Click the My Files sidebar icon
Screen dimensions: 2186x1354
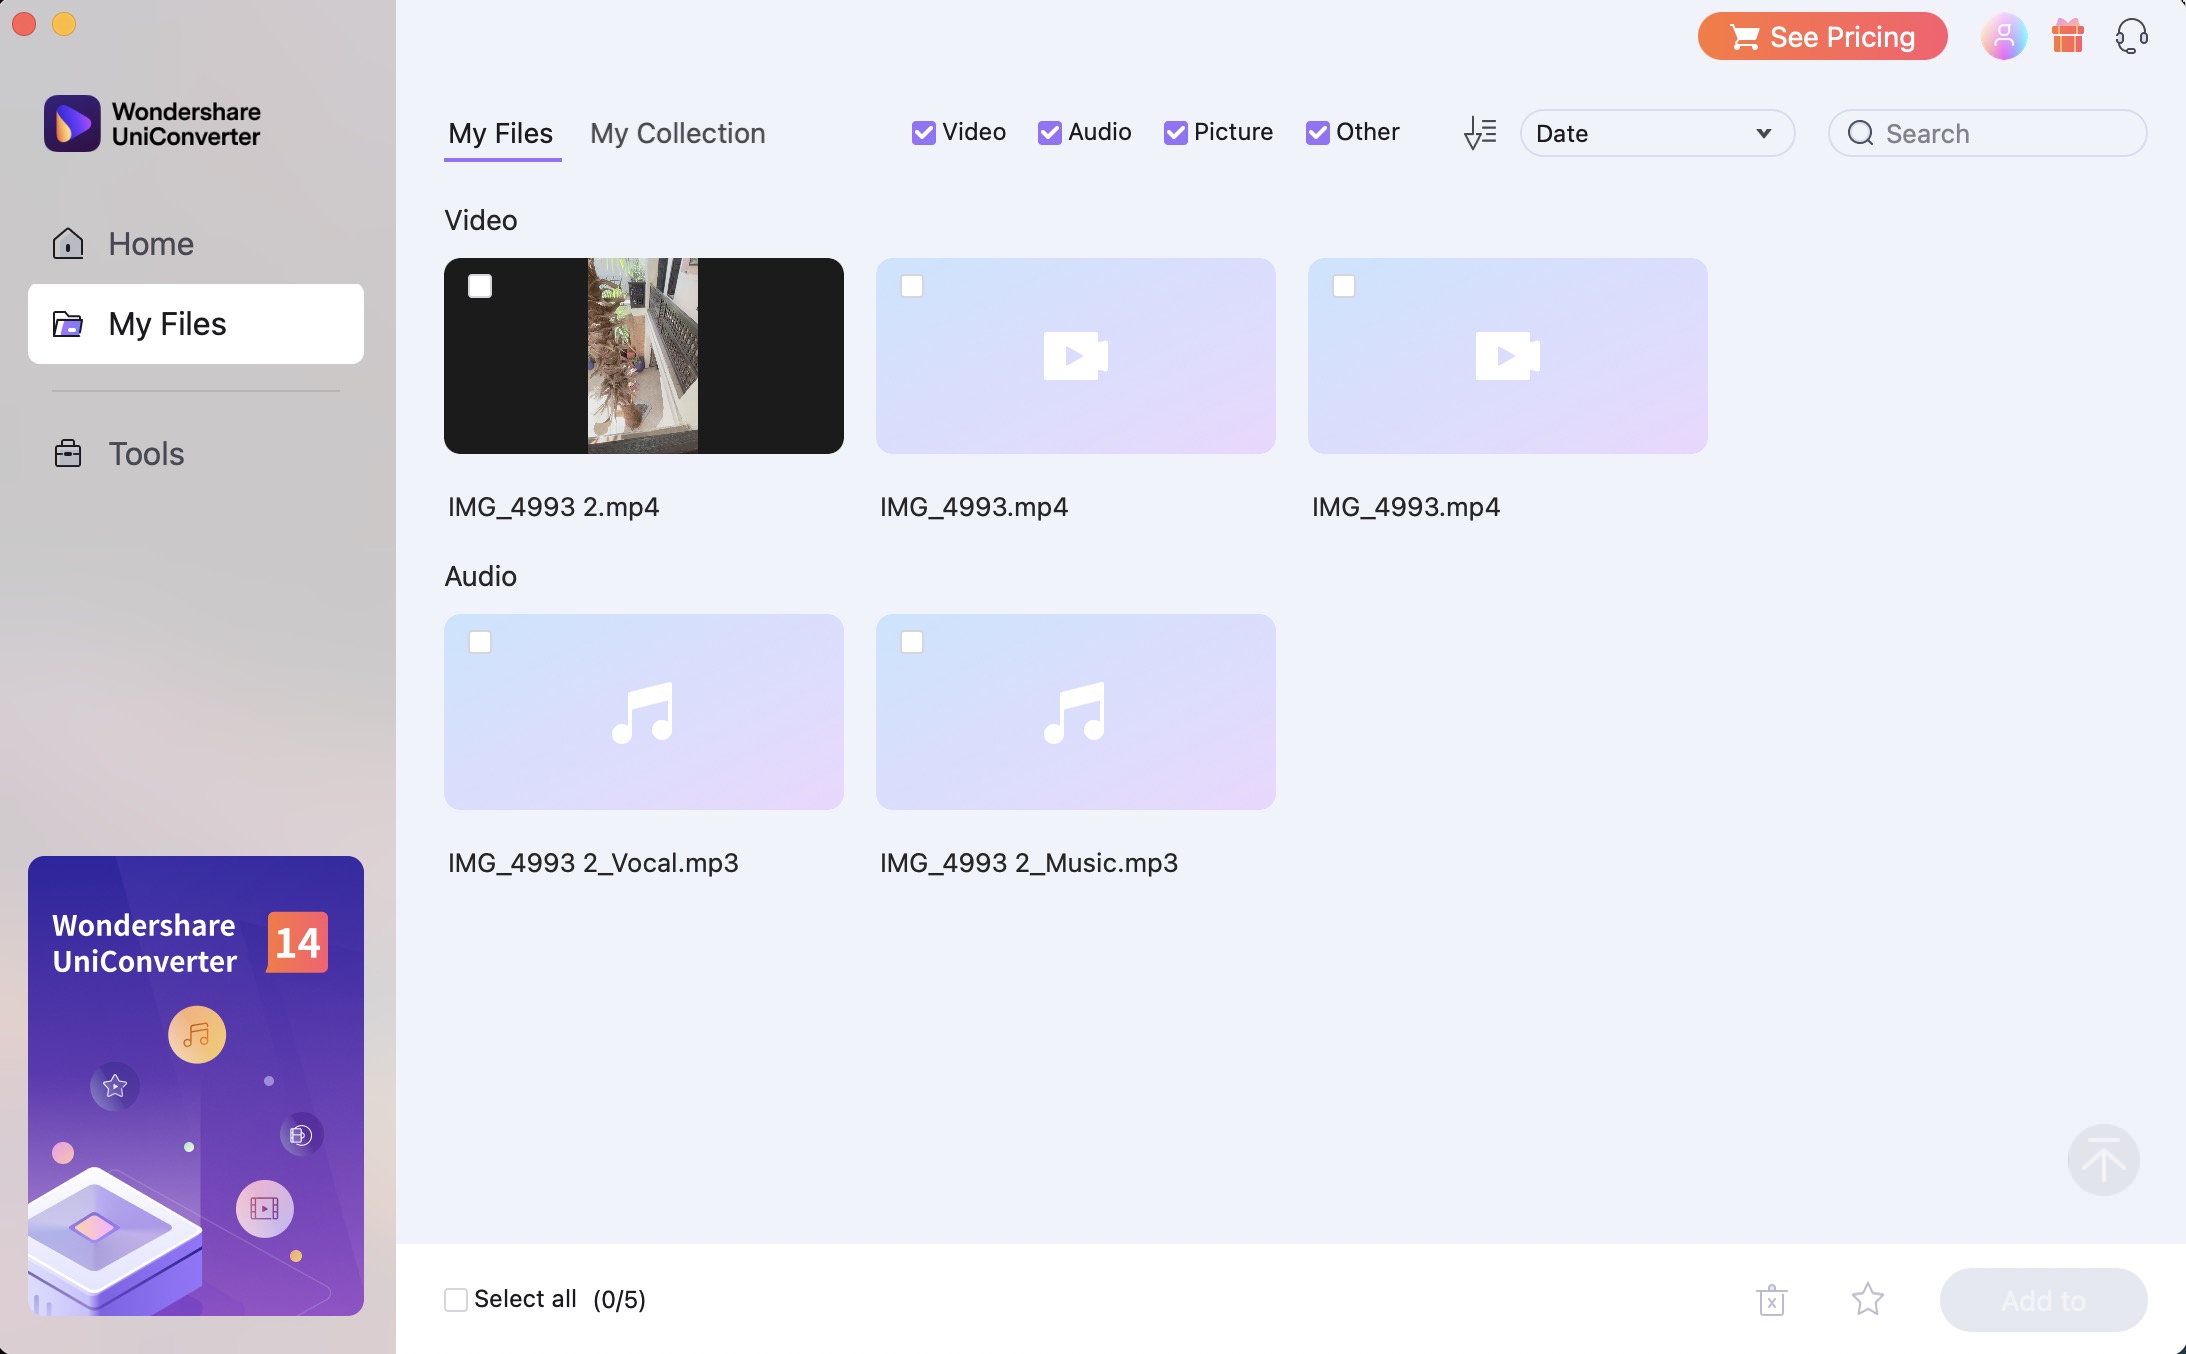point(67,323)
